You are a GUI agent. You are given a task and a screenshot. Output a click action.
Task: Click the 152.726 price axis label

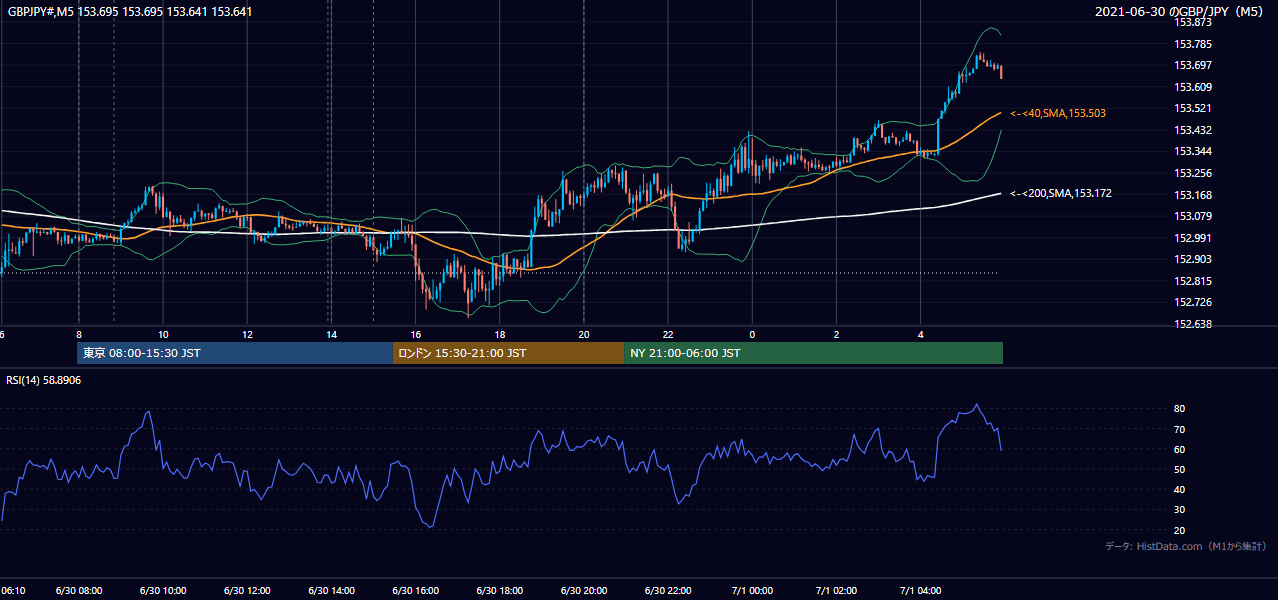tap(1193, 302)
